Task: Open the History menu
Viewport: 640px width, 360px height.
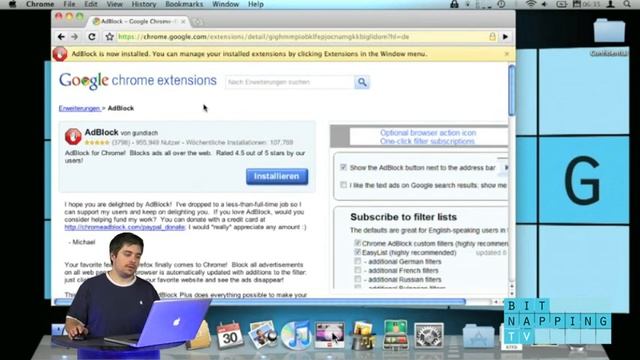Action: 144,4
